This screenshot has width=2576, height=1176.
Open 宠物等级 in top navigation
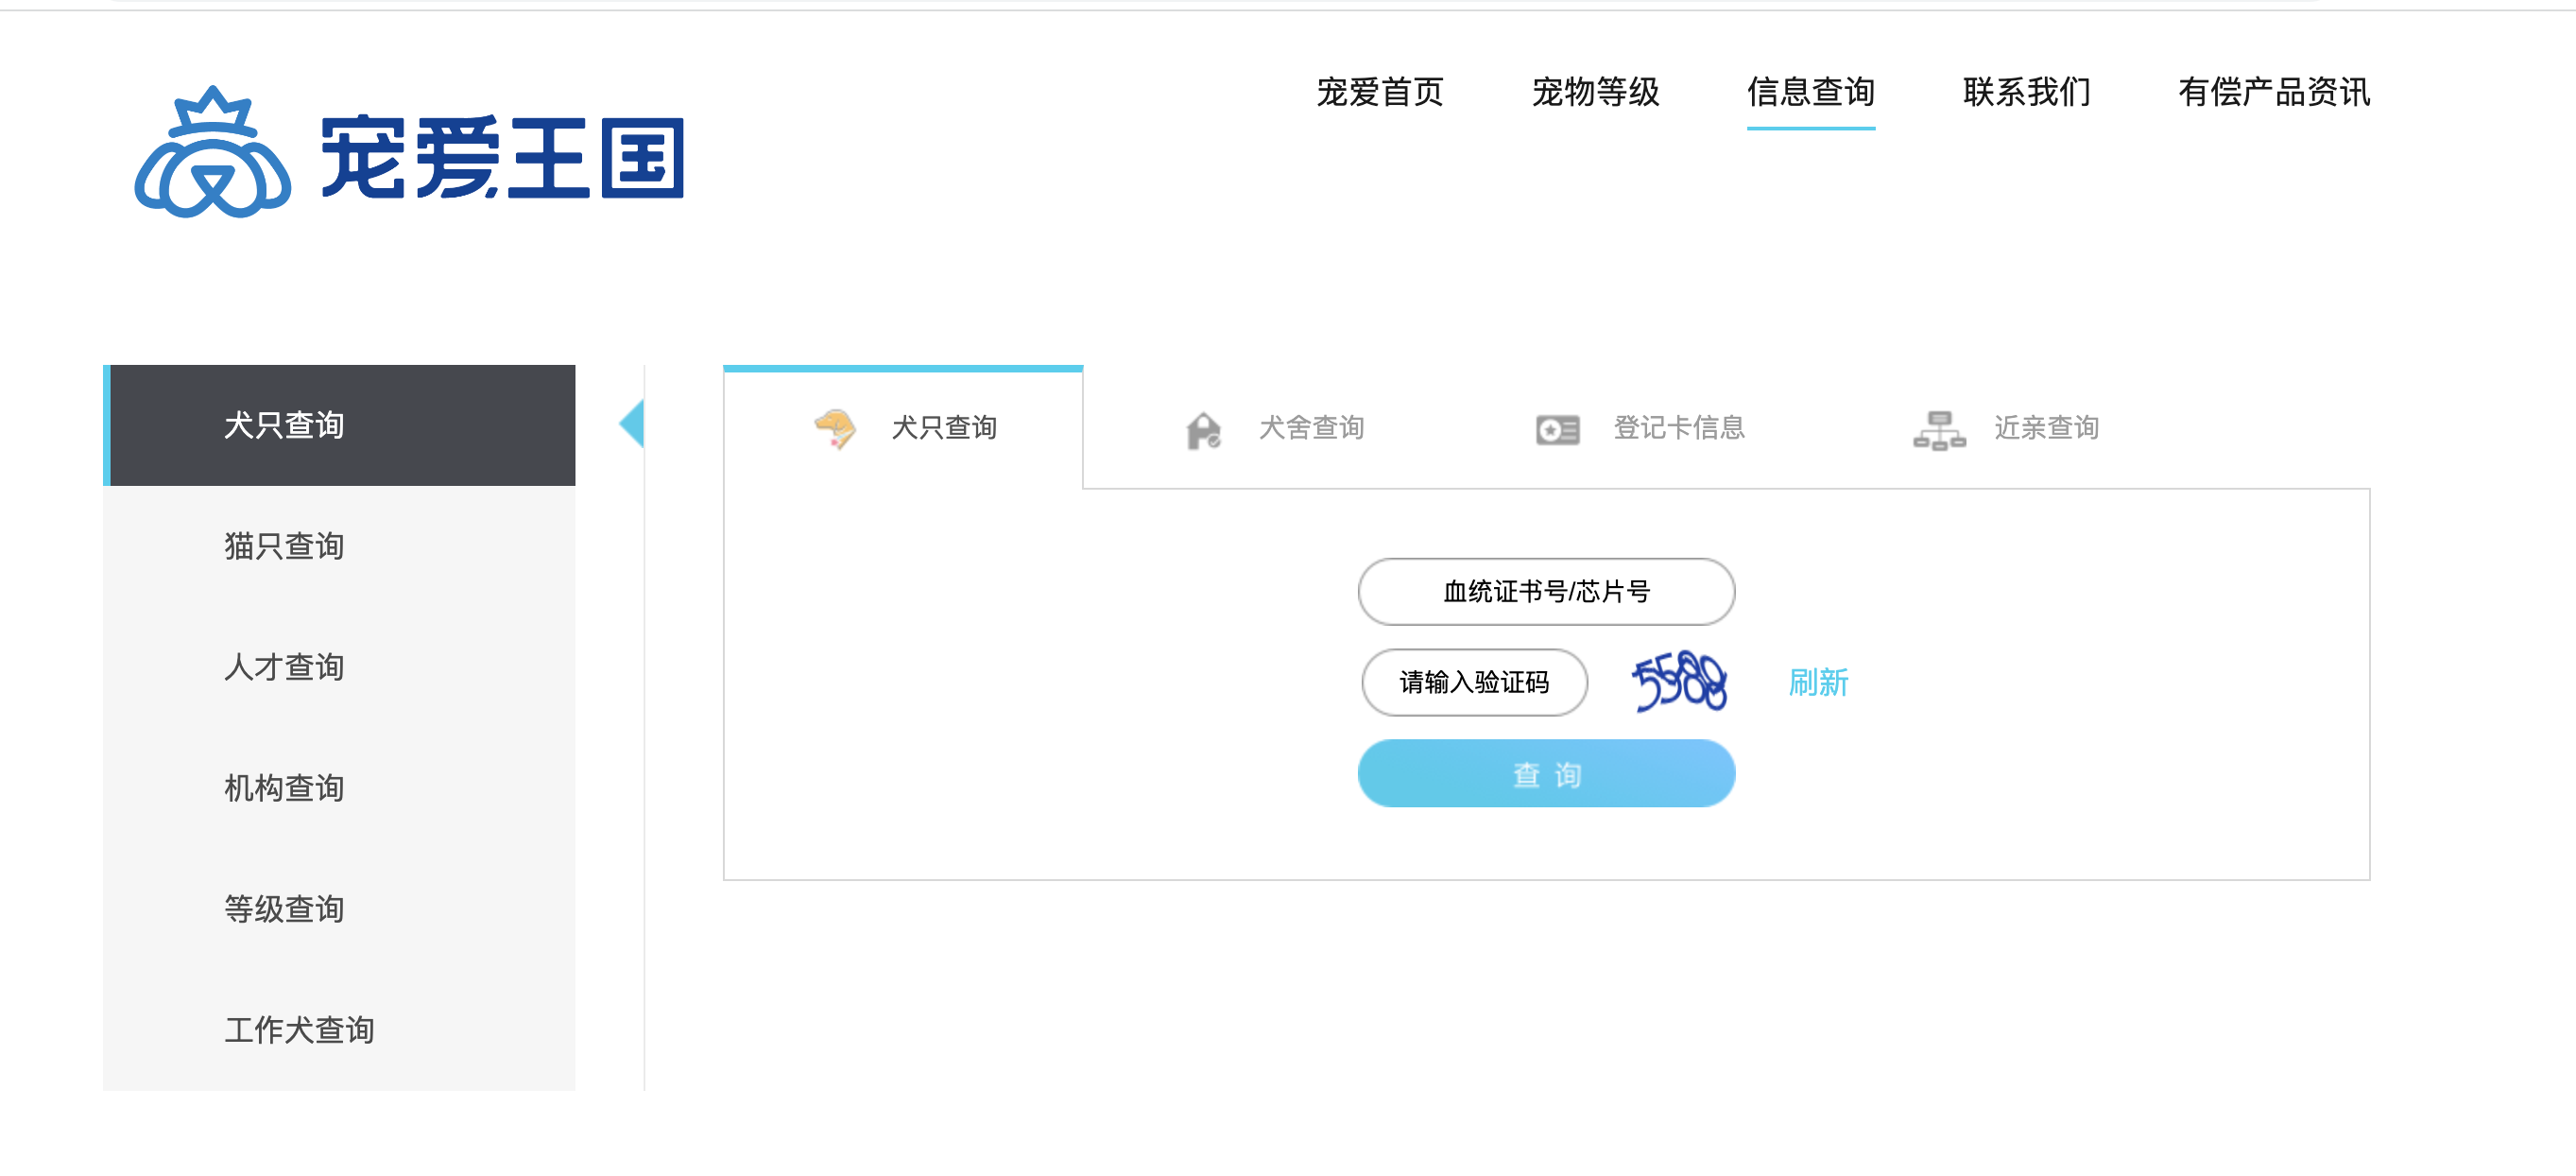1596,92
